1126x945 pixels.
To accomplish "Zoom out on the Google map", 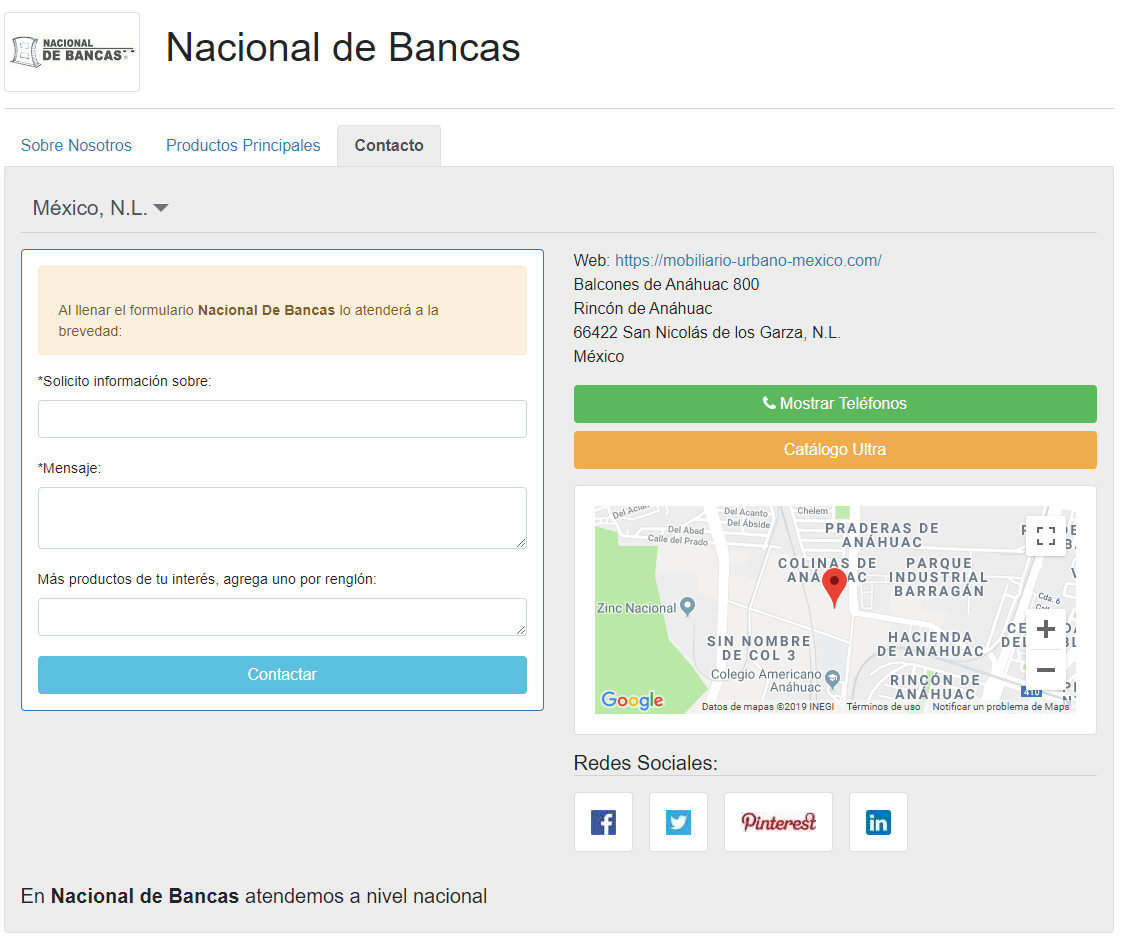I will (x=1046, y=669).
